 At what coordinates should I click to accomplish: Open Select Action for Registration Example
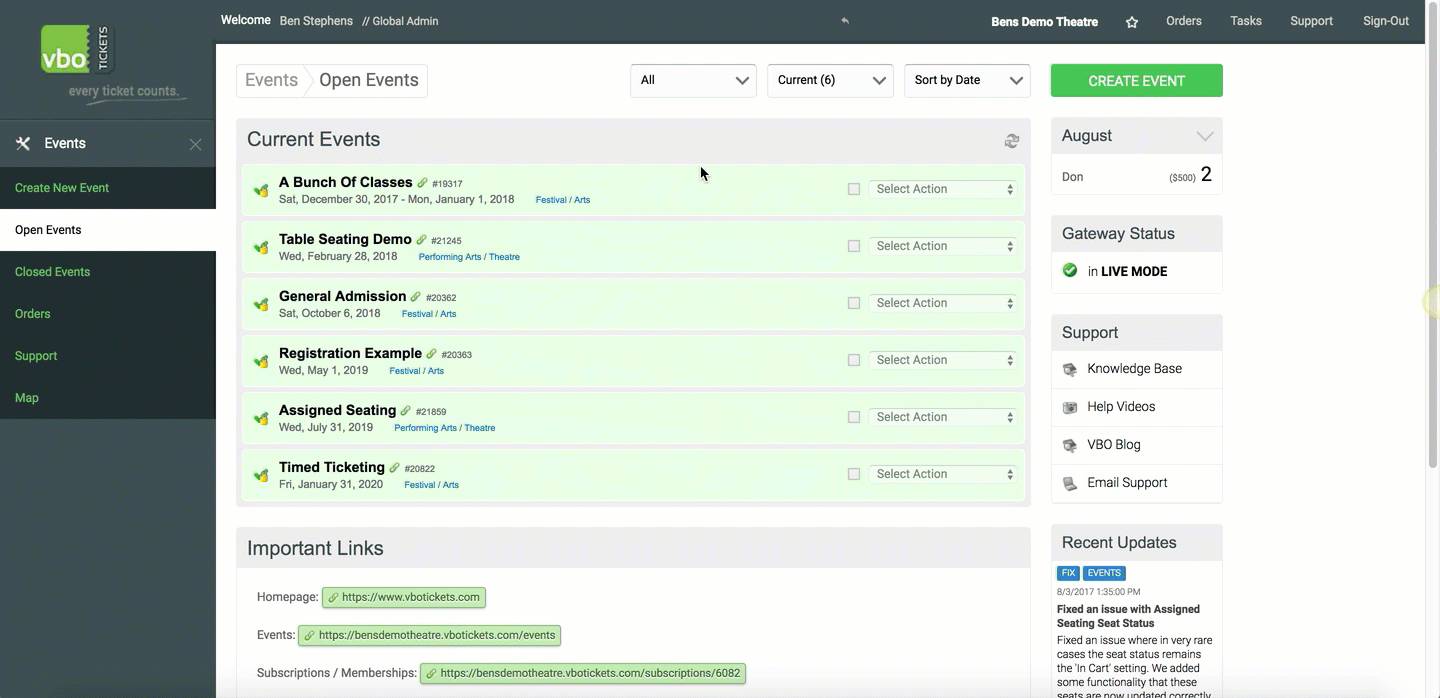(944, 360)
